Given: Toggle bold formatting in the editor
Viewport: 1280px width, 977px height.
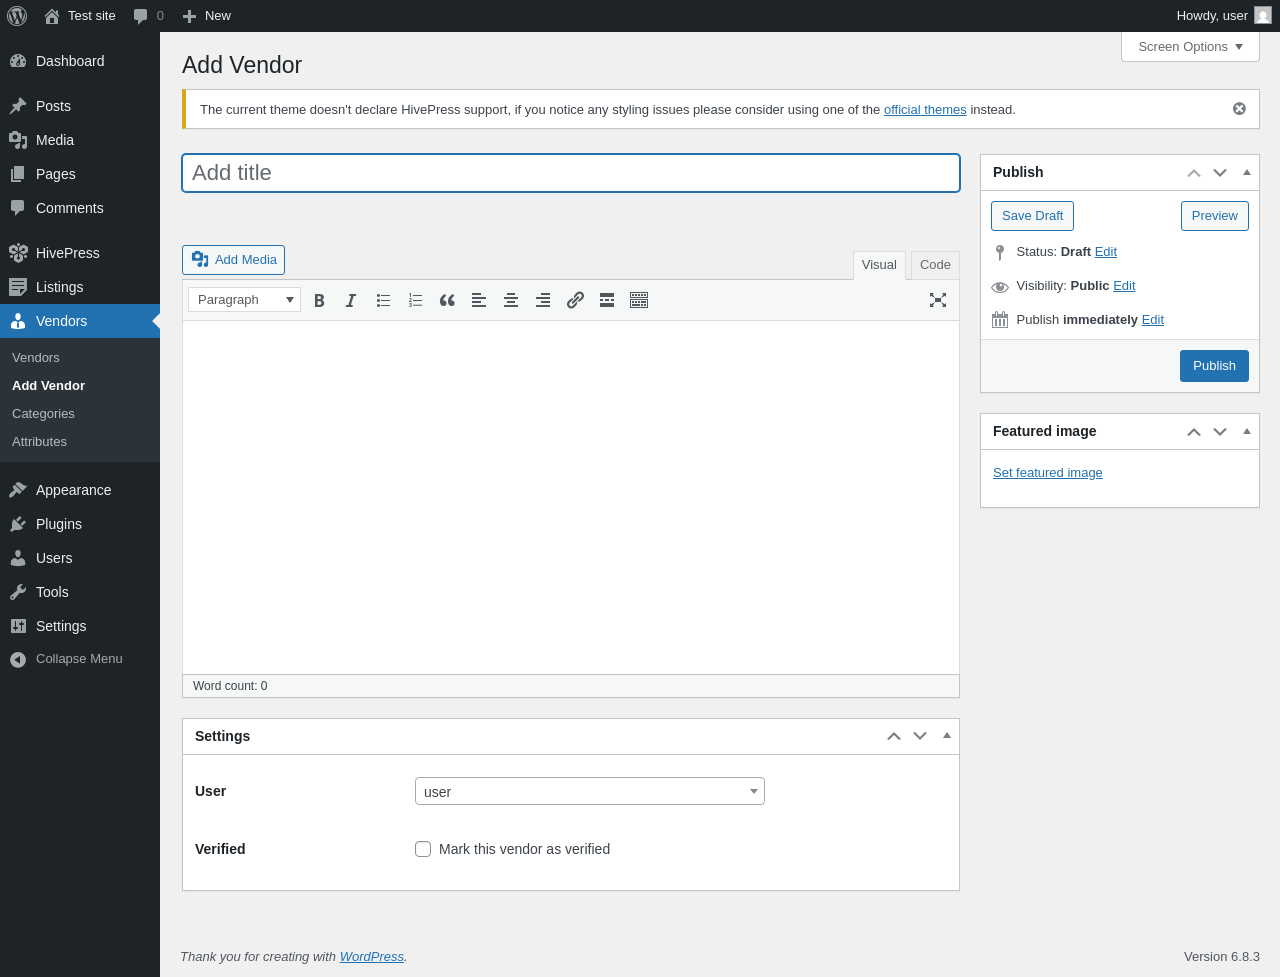Looking at the screenshot, I should 319,300.
